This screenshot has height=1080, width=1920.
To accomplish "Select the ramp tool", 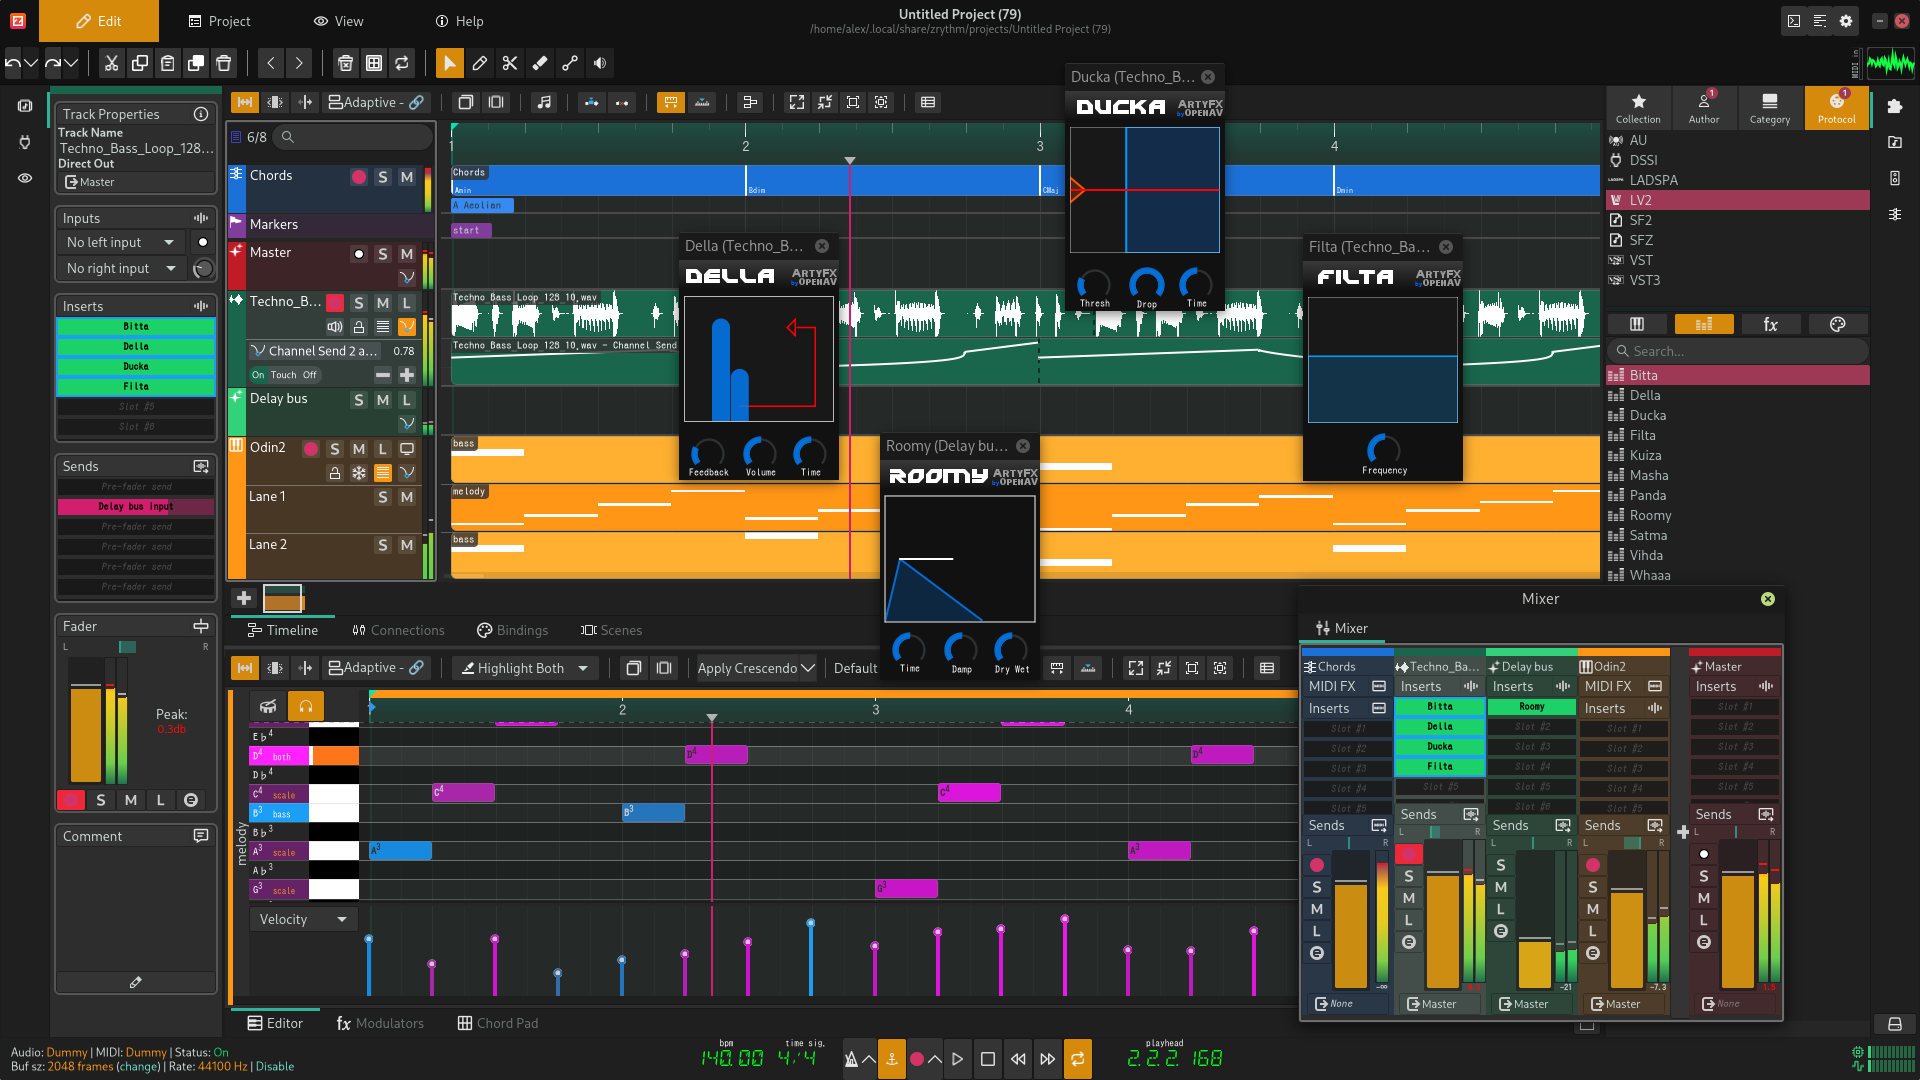I will coord(570,63).
